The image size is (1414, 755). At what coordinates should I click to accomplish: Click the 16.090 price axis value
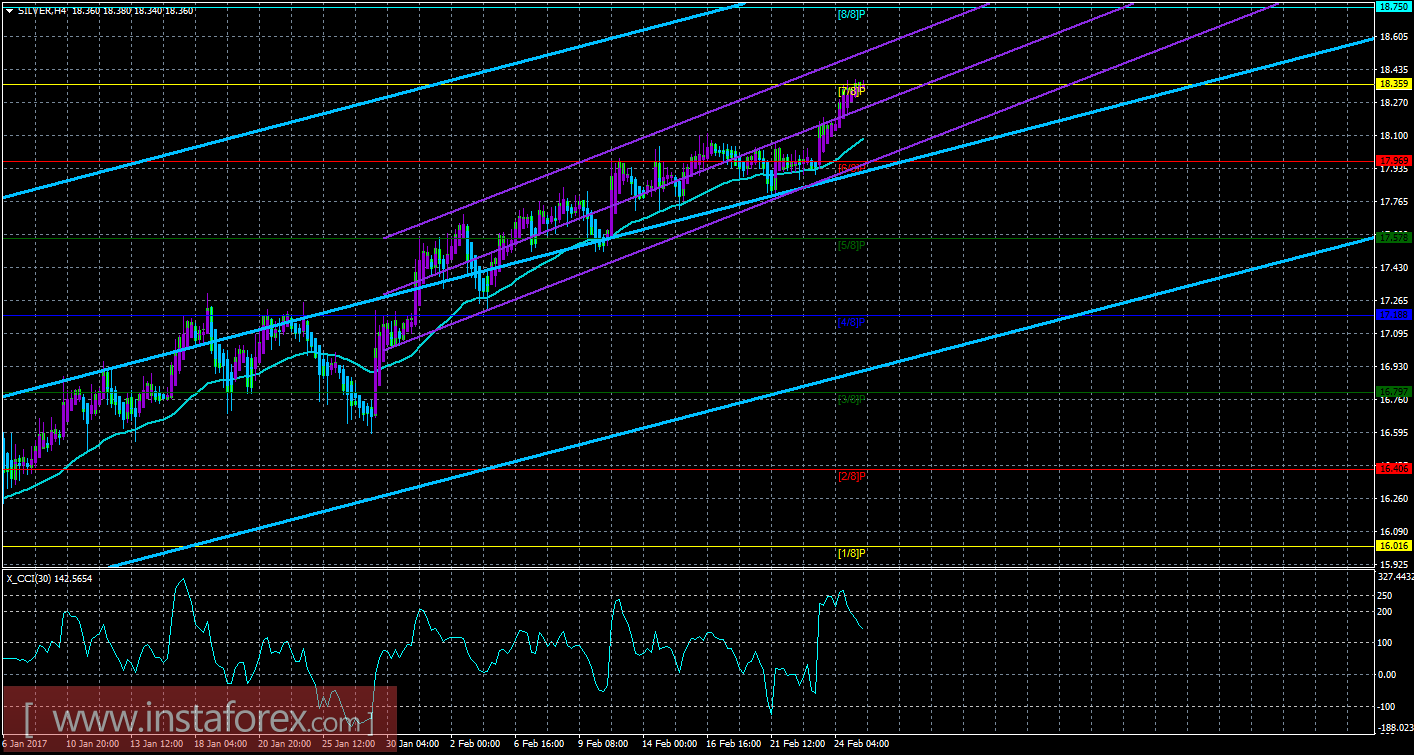point(1393,532)
